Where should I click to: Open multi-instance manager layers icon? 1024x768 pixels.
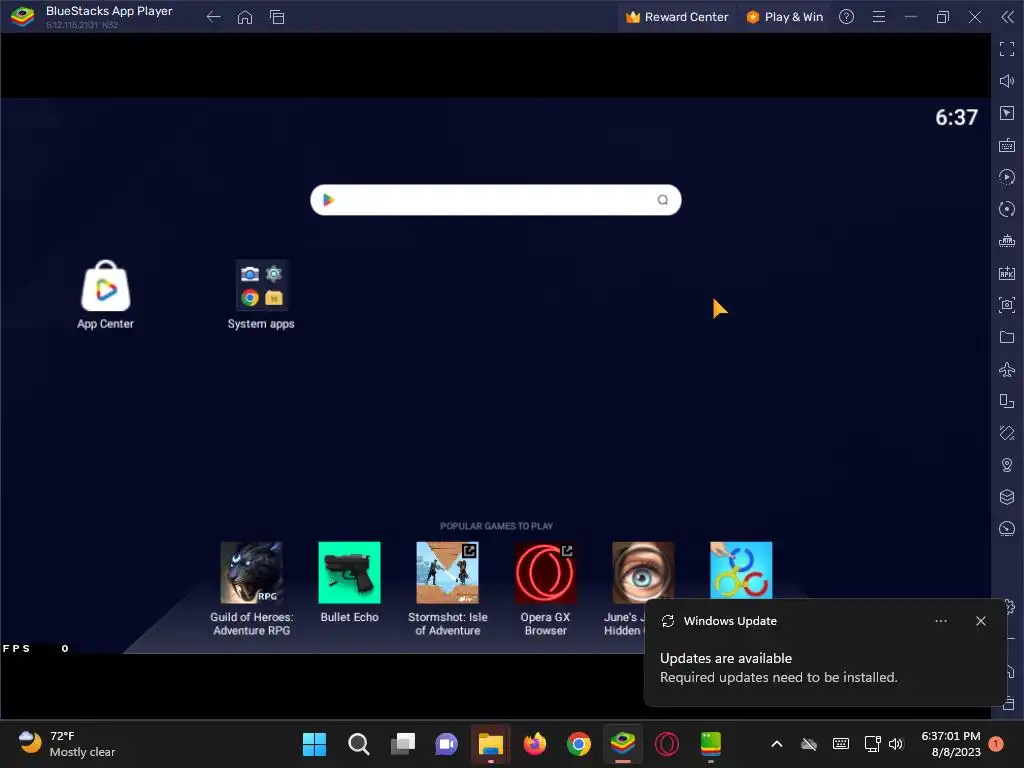(x=1007, y=497)
